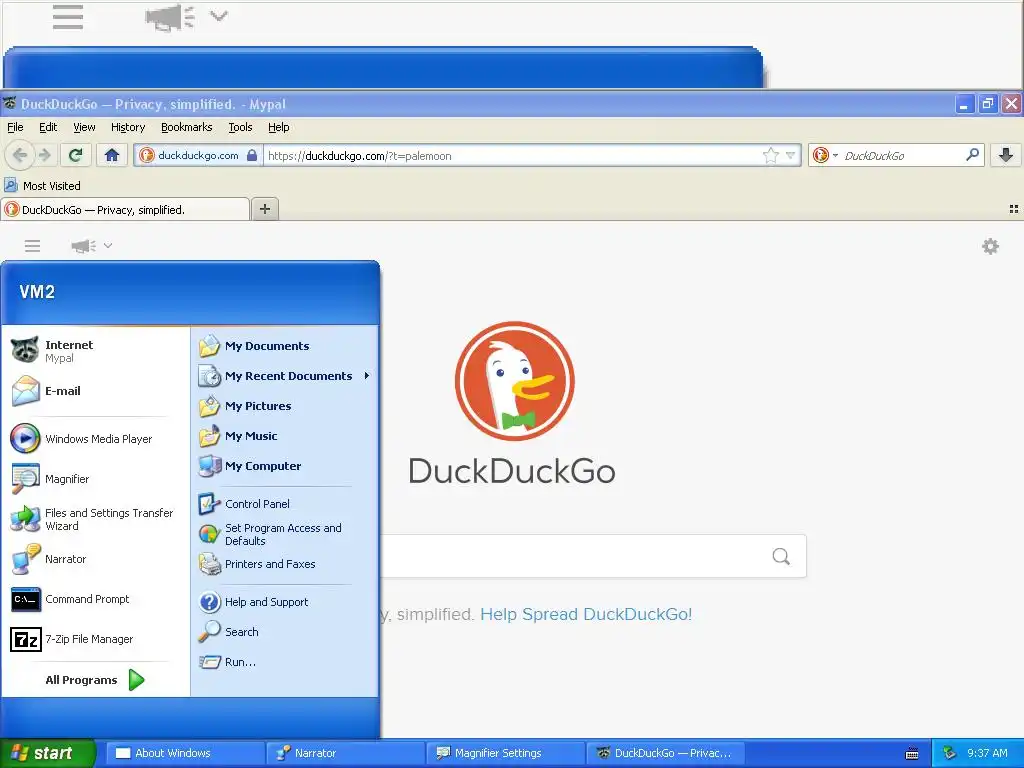Open E-mail from the Start menu
Viewport: 1024px width, 768px height.
pyautogui.click(x=96, y=391)
